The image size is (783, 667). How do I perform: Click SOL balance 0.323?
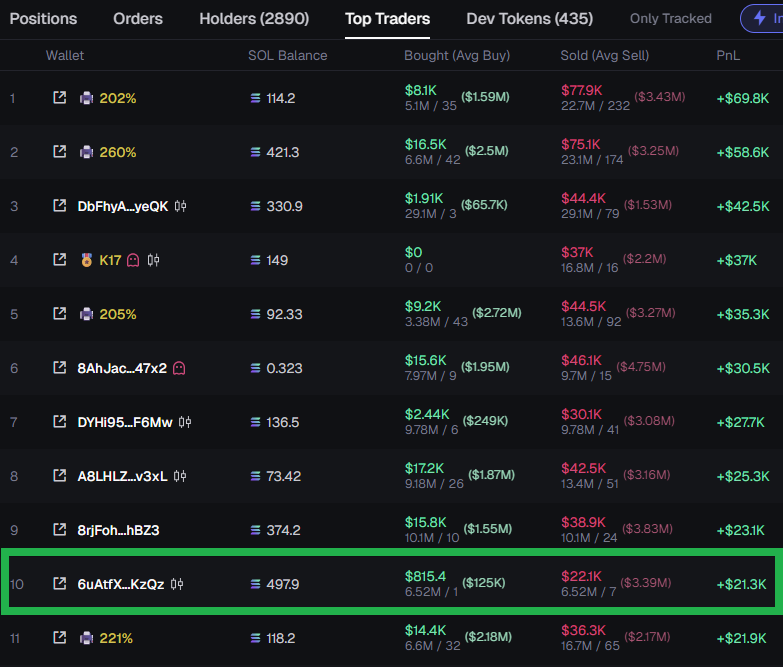pos(284,368)
